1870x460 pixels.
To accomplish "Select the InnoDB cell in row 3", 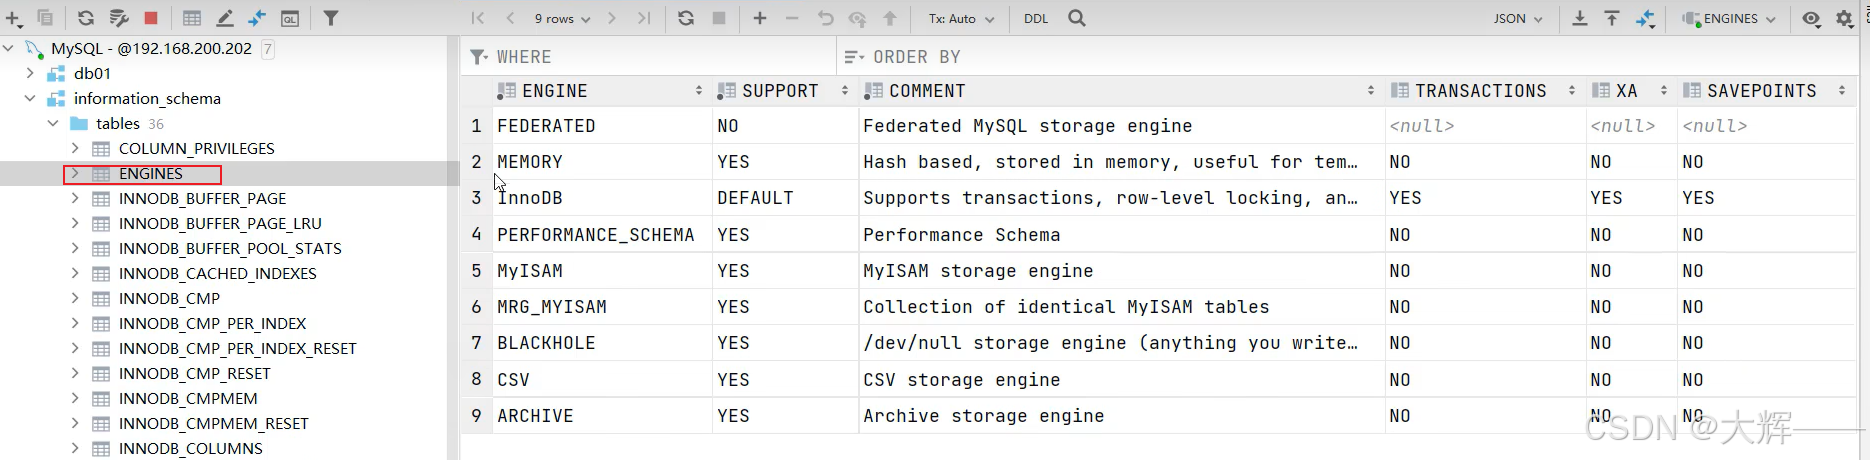I will pyautogui.click(x=530, y=198).
